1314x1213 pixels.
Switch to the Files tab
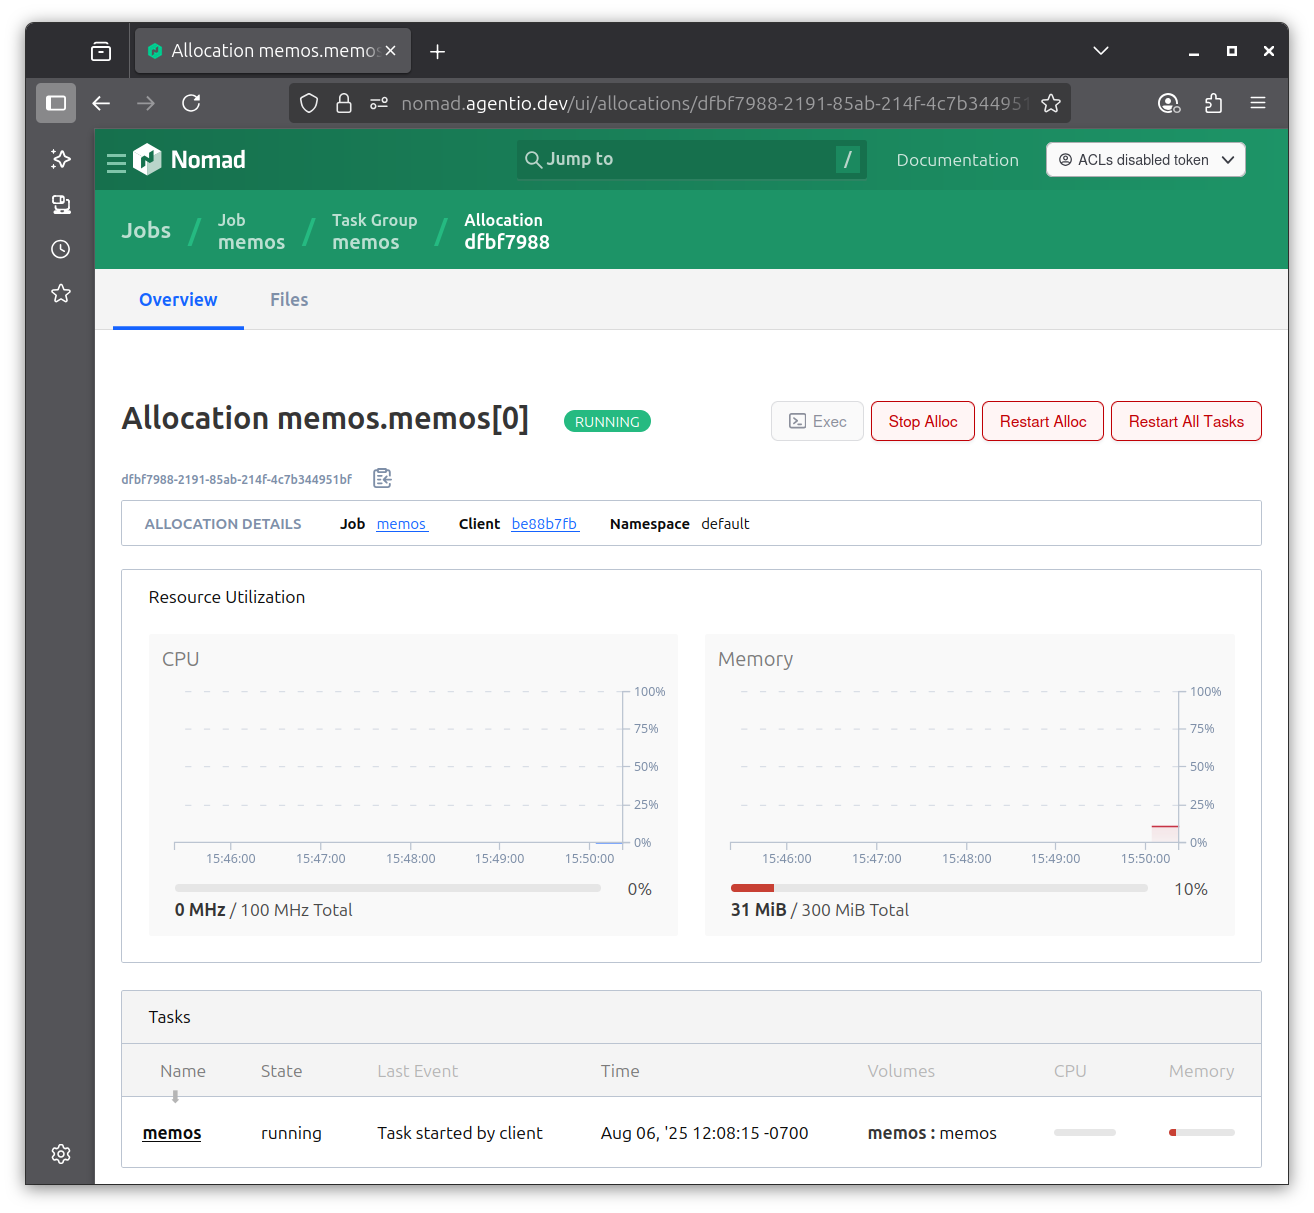(x=289, y=299)
